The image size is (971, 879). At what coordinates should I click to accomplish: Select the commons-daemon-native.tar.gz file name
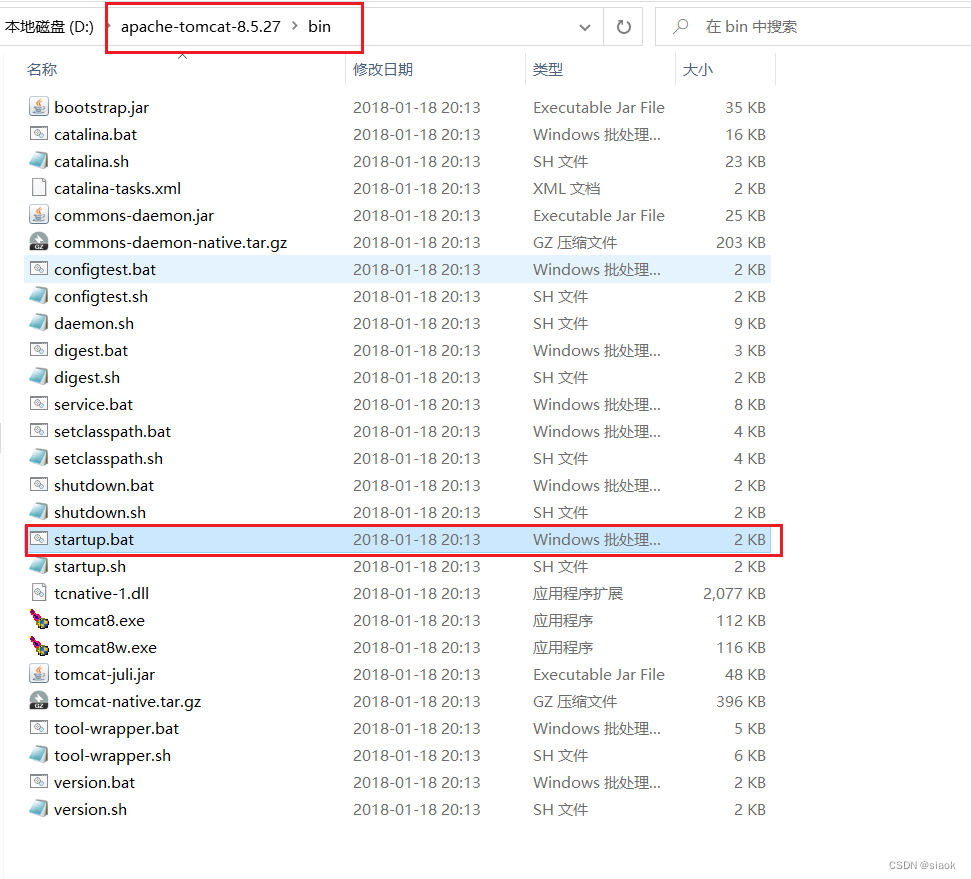click(171, 243)
